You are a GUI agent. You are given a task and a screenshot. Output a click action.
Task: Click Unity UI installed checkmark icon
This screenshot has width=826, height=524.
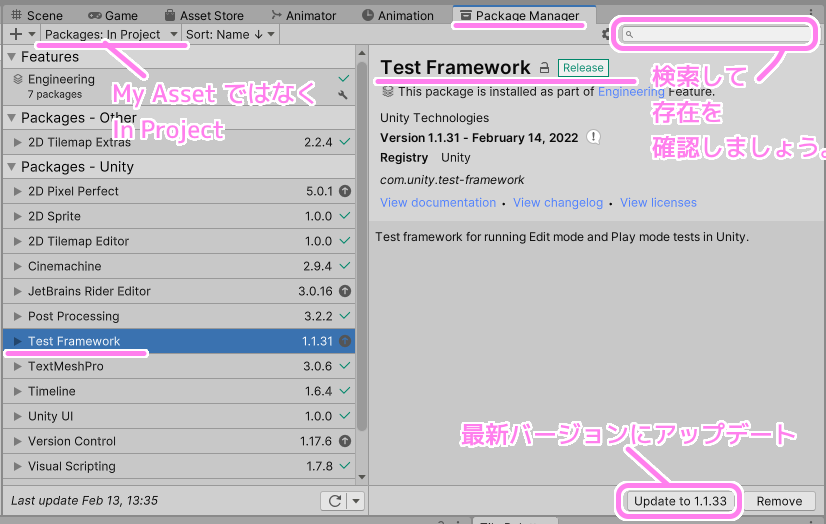[345, 416]
